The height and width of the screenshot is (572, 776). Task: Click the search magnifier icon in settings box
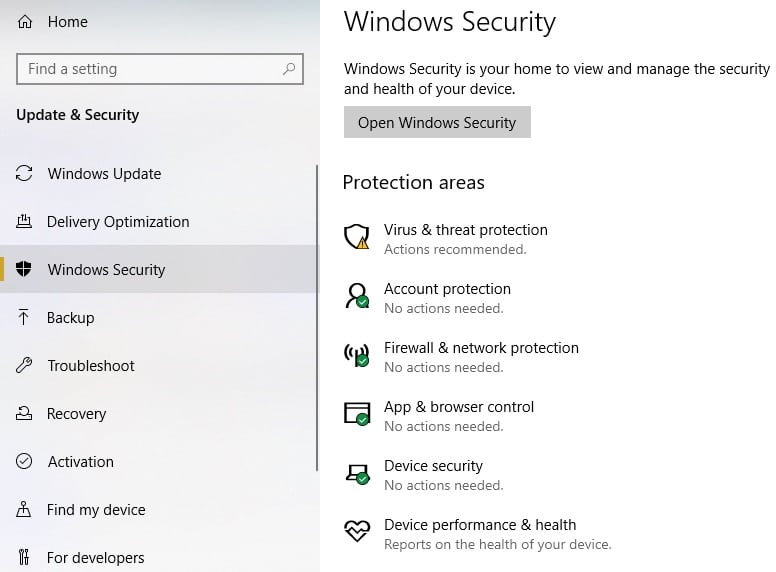(289, 69)
